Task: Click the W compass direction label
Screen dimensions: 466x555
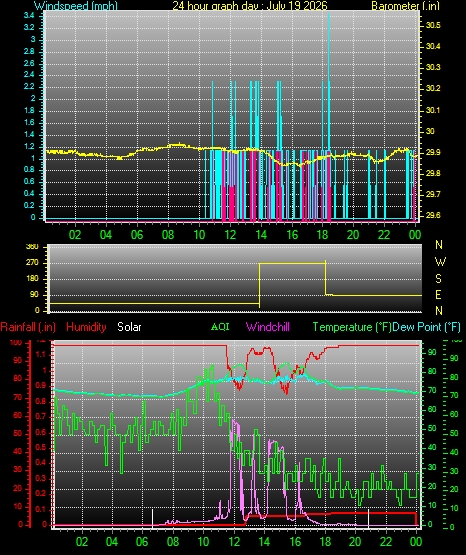Action: click(440, 262)
